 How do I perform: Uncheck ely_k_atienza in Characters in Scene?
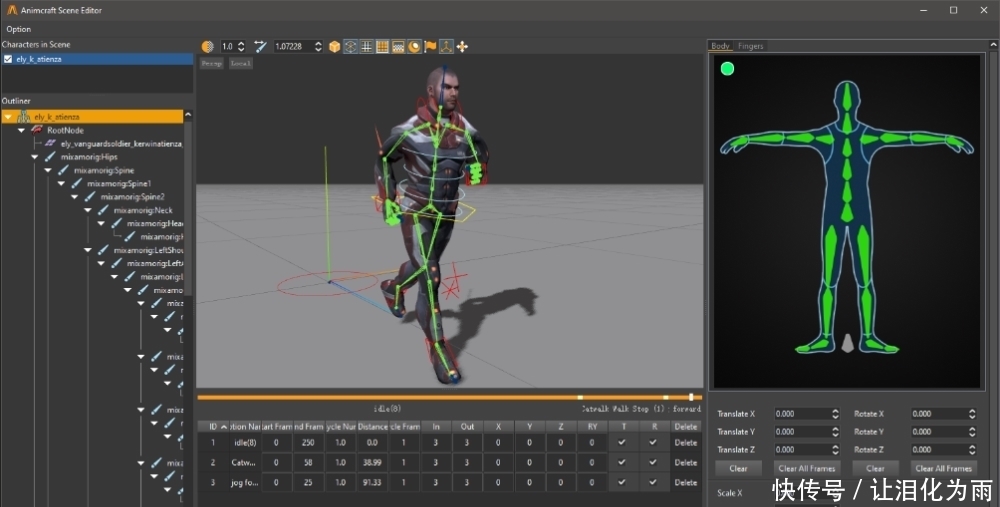pos(8,59)
